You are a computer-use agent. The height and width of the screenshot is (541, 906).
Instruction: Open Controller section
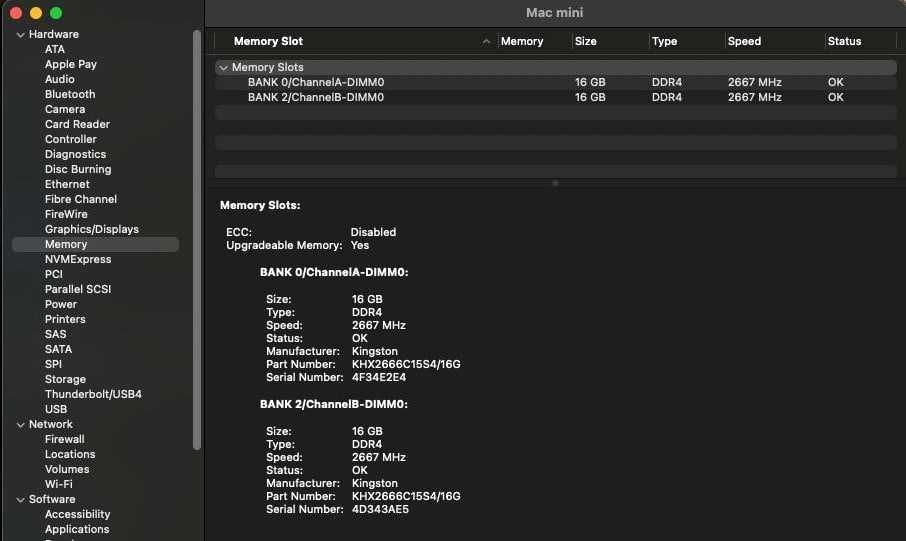click(70, 139)
